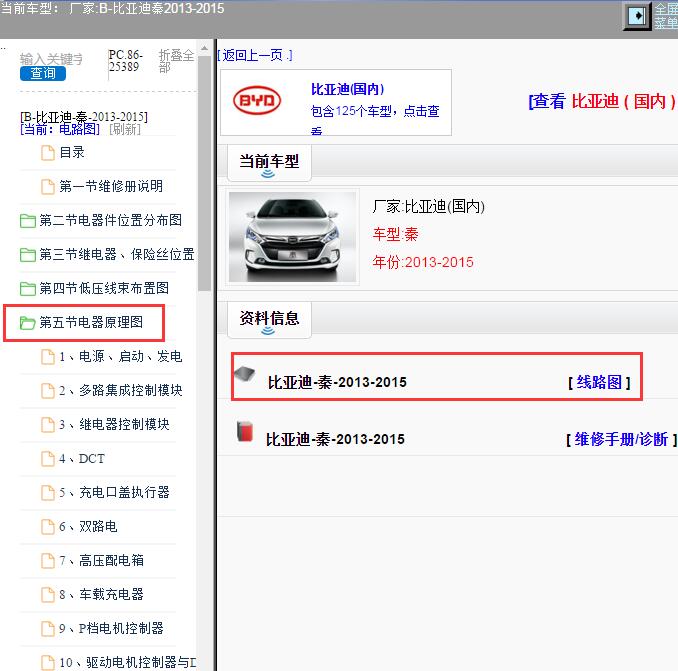Open 第一节维修册说明 tree item
Image resolution: width=678 pixels, height=671 pixels.
click(111, 186)
